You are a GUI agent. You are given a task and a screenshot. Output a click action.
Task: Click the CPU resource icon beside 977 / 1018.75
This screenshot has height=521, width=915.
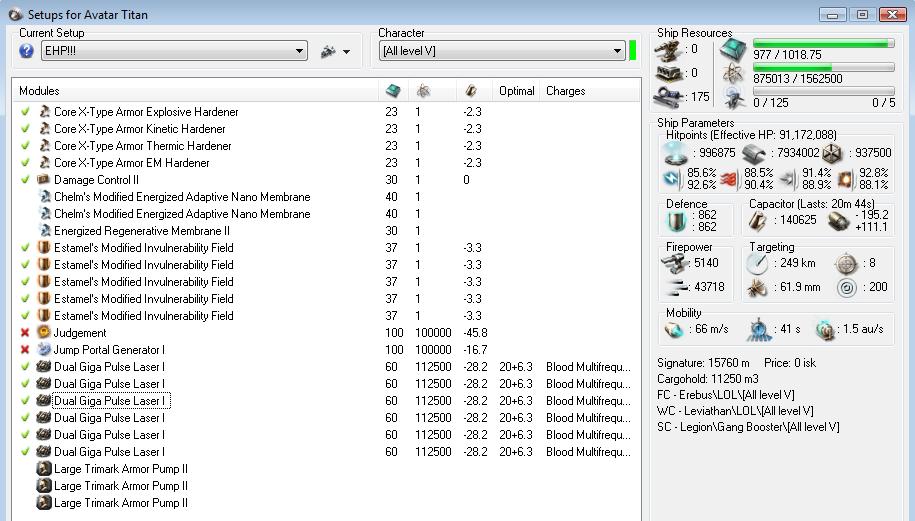coord(733,50)
